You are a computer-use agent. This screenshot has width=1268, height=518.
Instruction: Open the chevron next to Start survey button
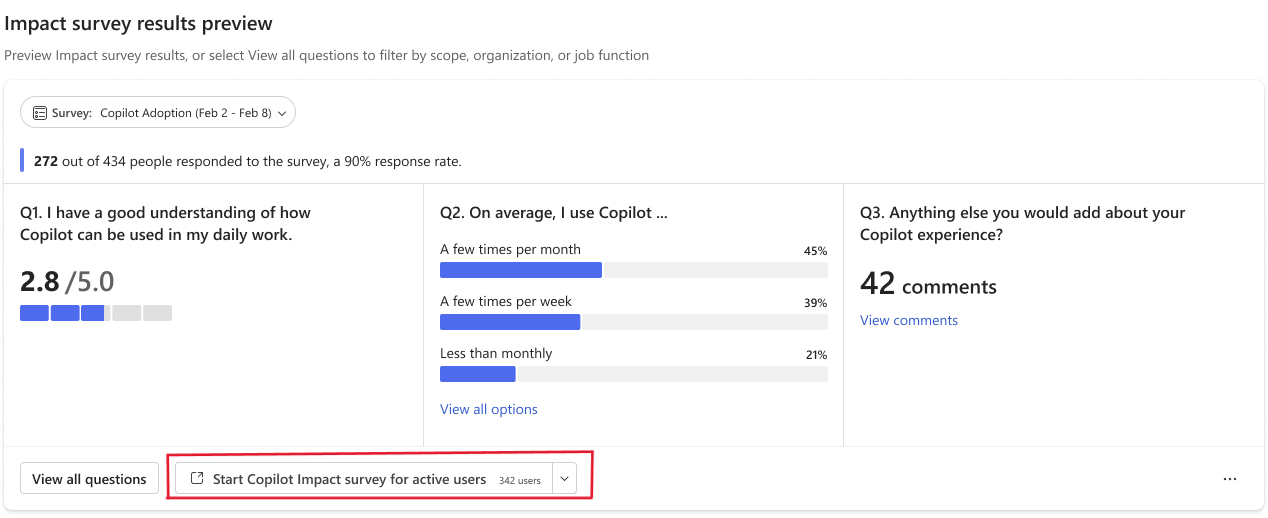pos(564,479)
